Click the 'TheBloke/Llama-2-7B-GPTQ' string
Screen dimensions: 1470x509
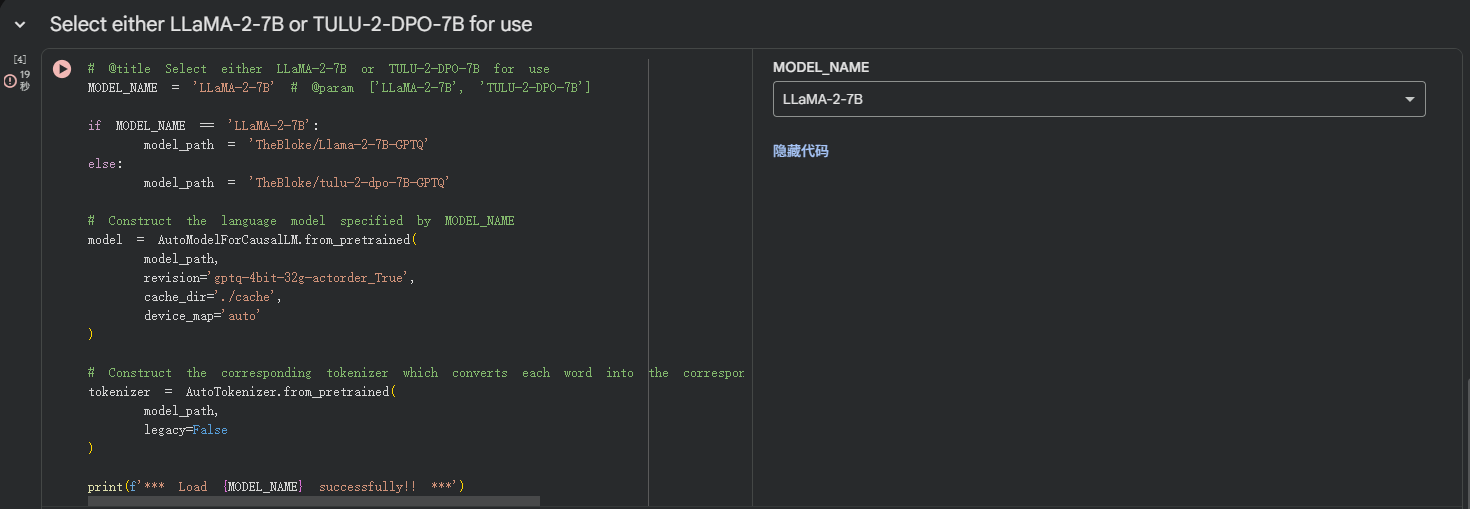tap(339, 145)
